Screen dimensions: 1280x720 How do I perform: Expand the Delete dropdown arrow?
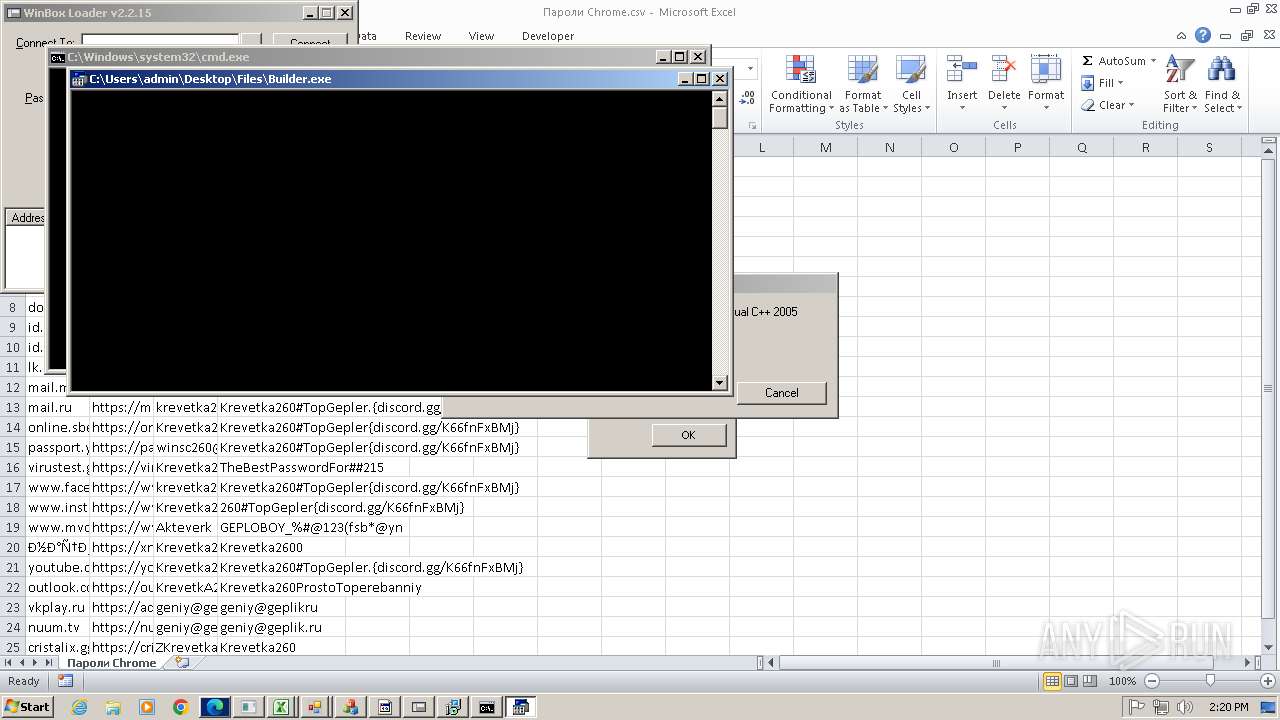pyautogui.click(x=1004, y=108)
